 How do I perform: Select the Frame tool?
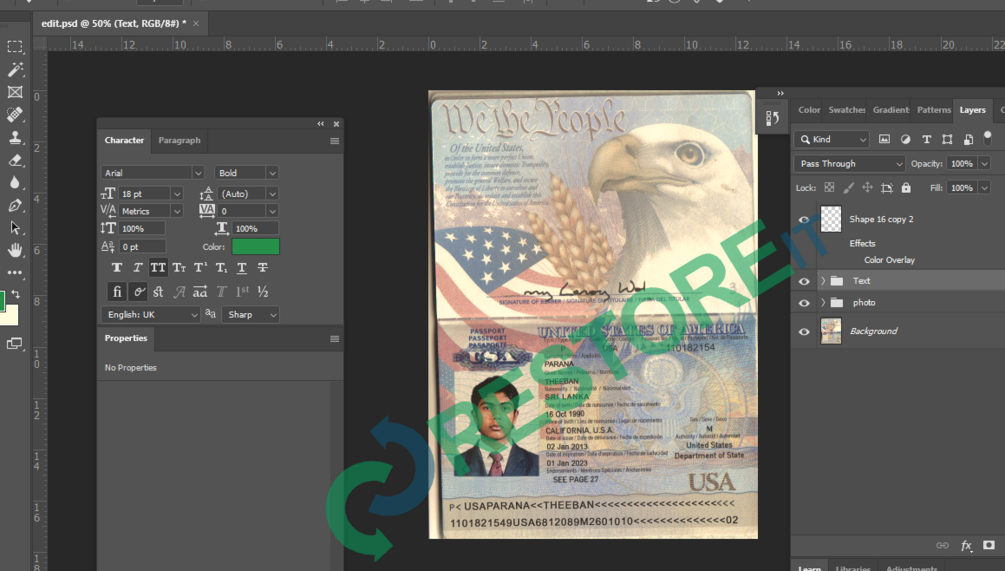[x=15, y=92]
